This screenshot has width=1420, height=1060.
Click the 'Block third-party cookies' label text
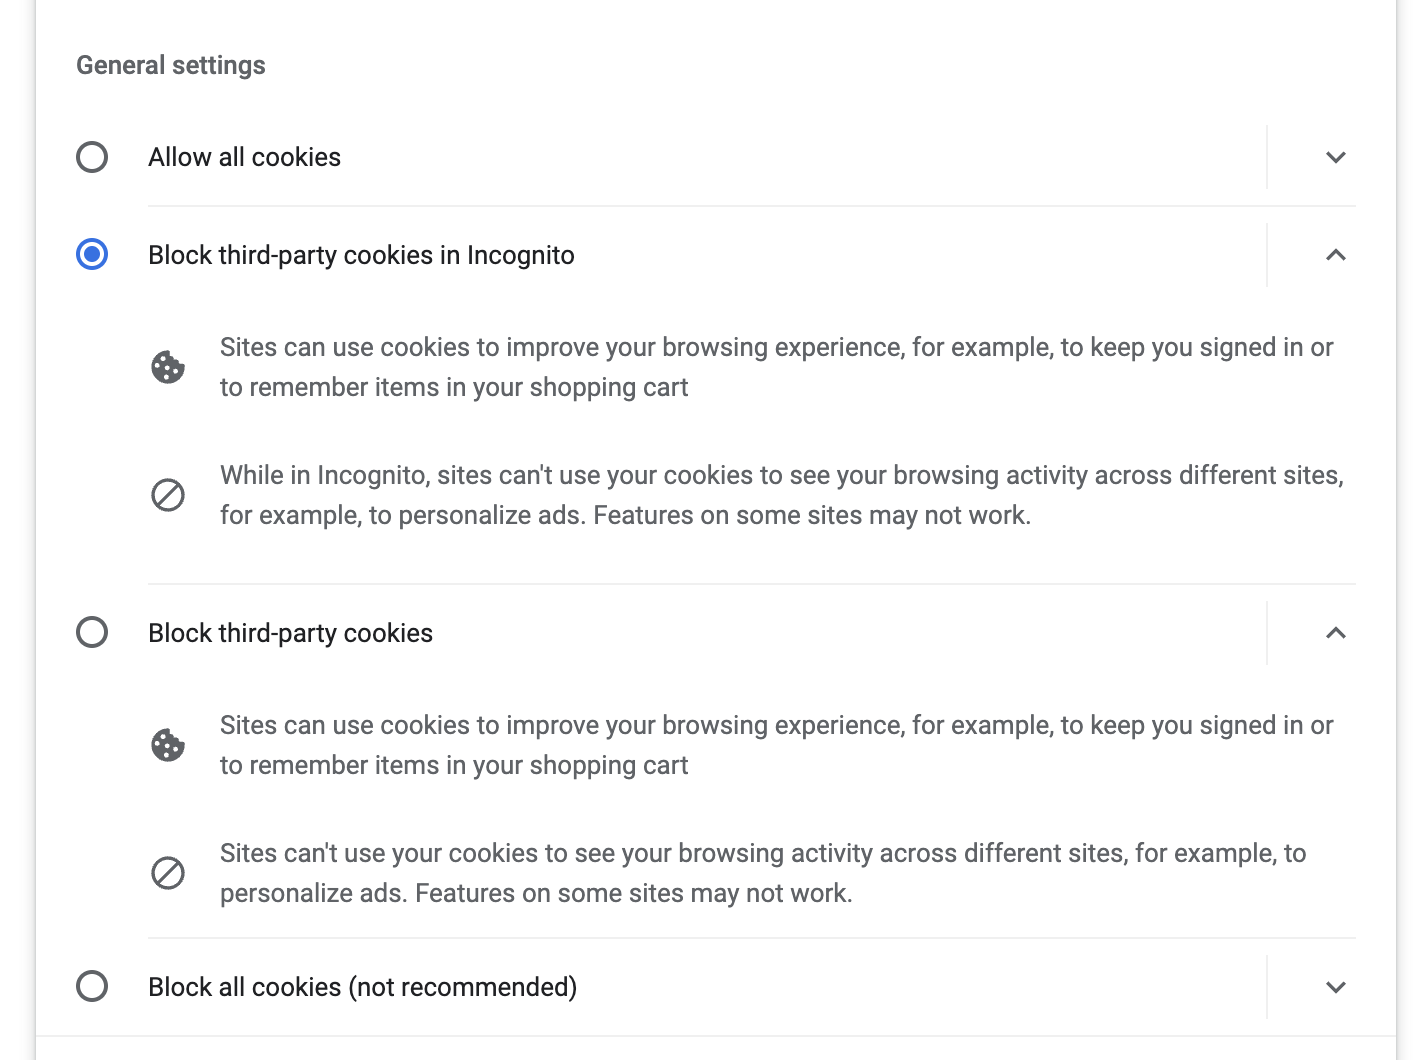click(290, 633)
